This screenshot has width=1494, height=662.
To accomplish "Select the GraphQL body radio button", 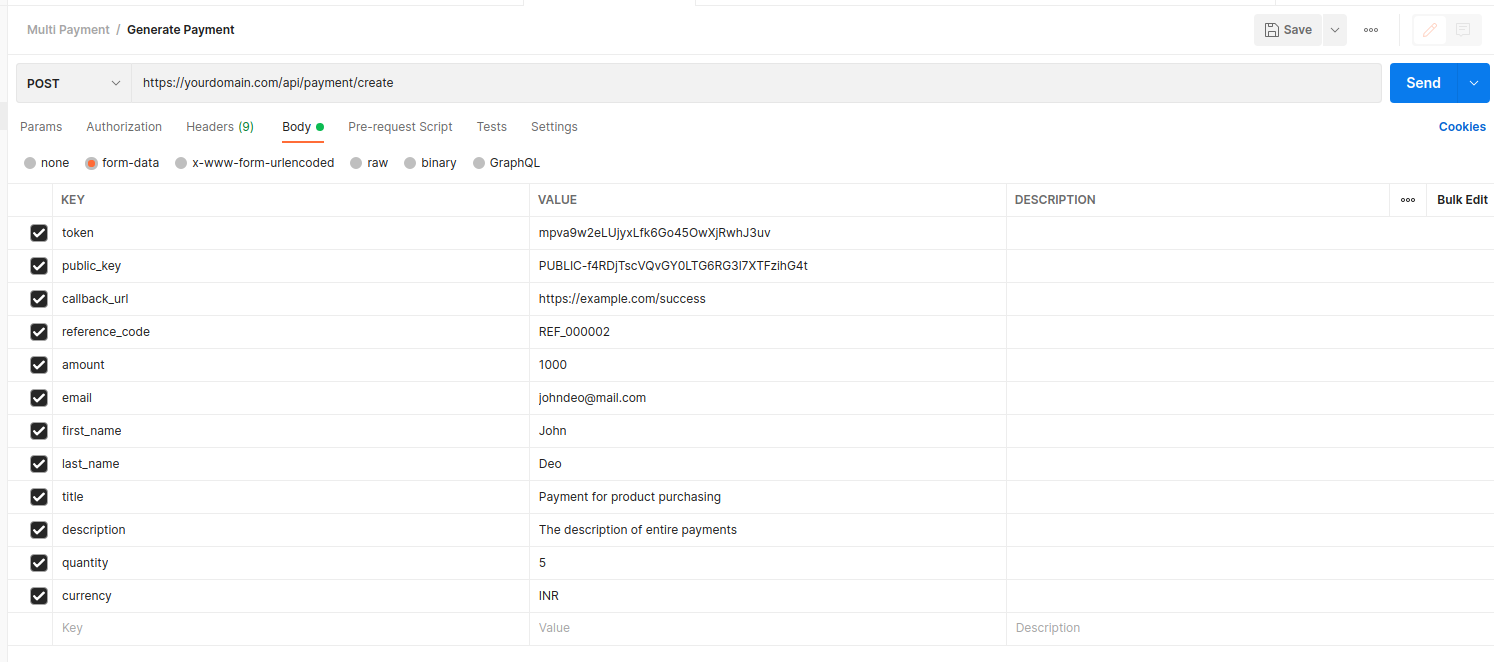I will tap(479, 163).
